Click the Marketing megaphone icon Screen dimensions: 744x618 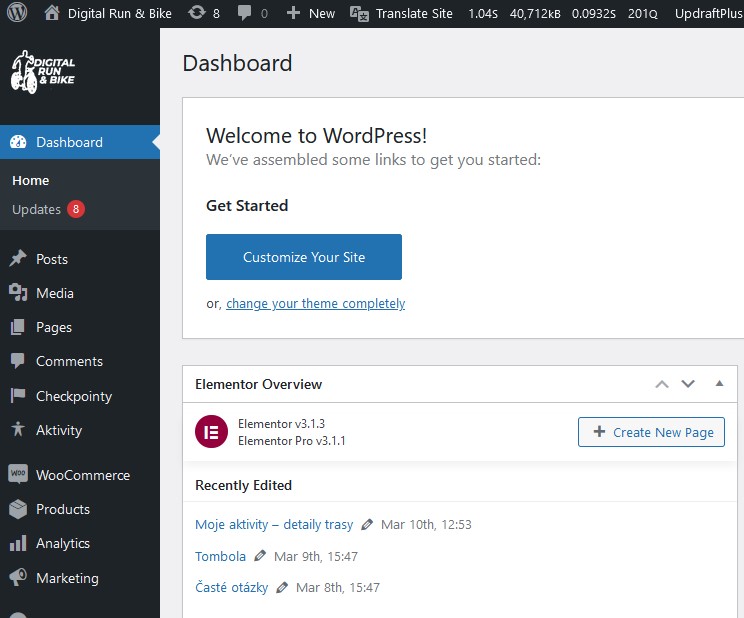pyautogui.click(x=18, y=578)
